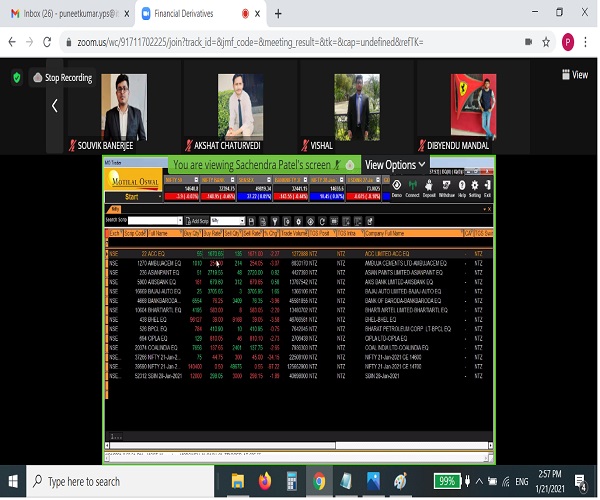Screen dimensions: 600x500
Task: Click the green Connect antenna icon
Action: point(412,188)
